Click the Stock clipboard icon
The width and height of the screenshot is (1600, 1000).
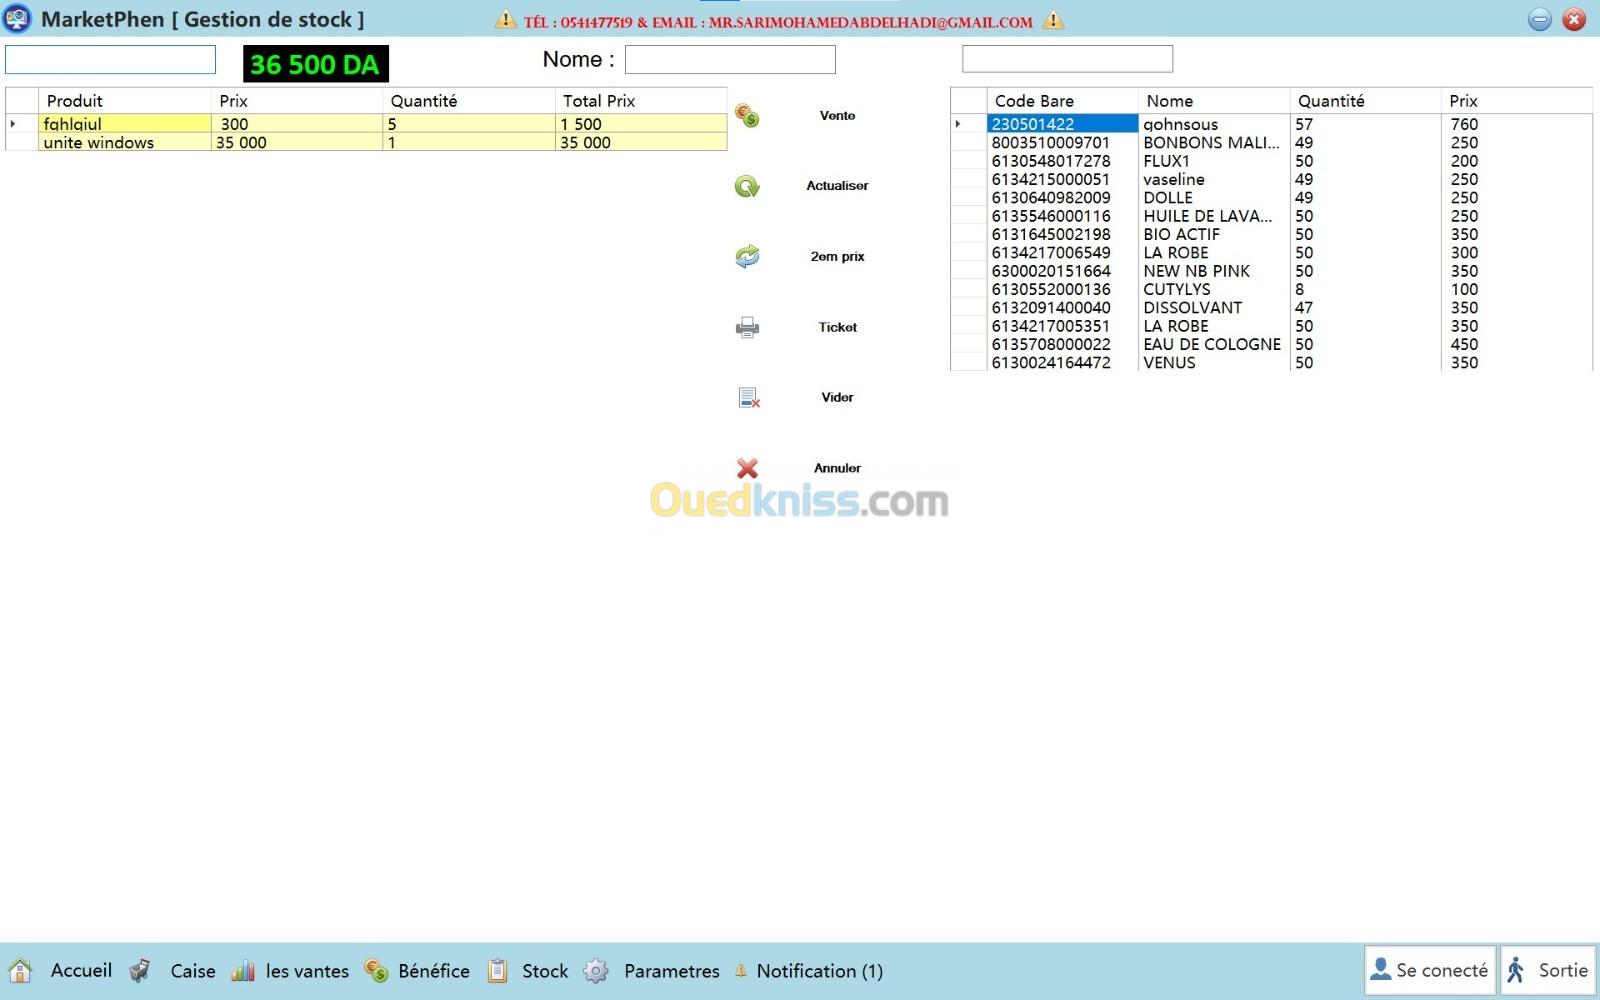coord(498,971)
